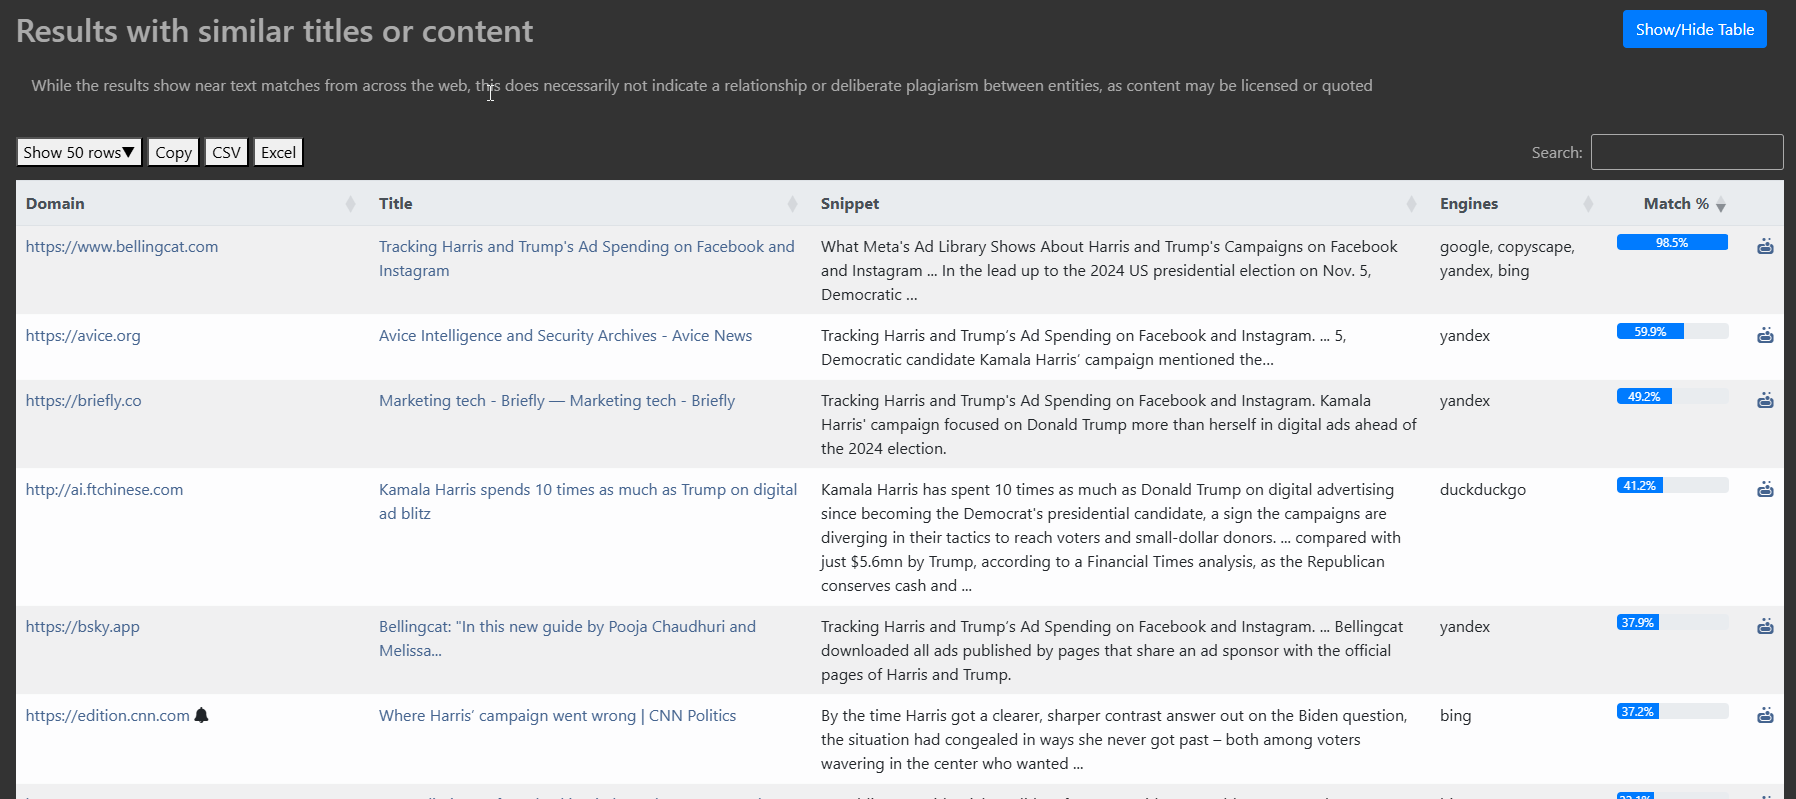This screenshot has height=799, width=1796.
Task: Click the 37.2% match progress bar
Action: point(1672,711)
